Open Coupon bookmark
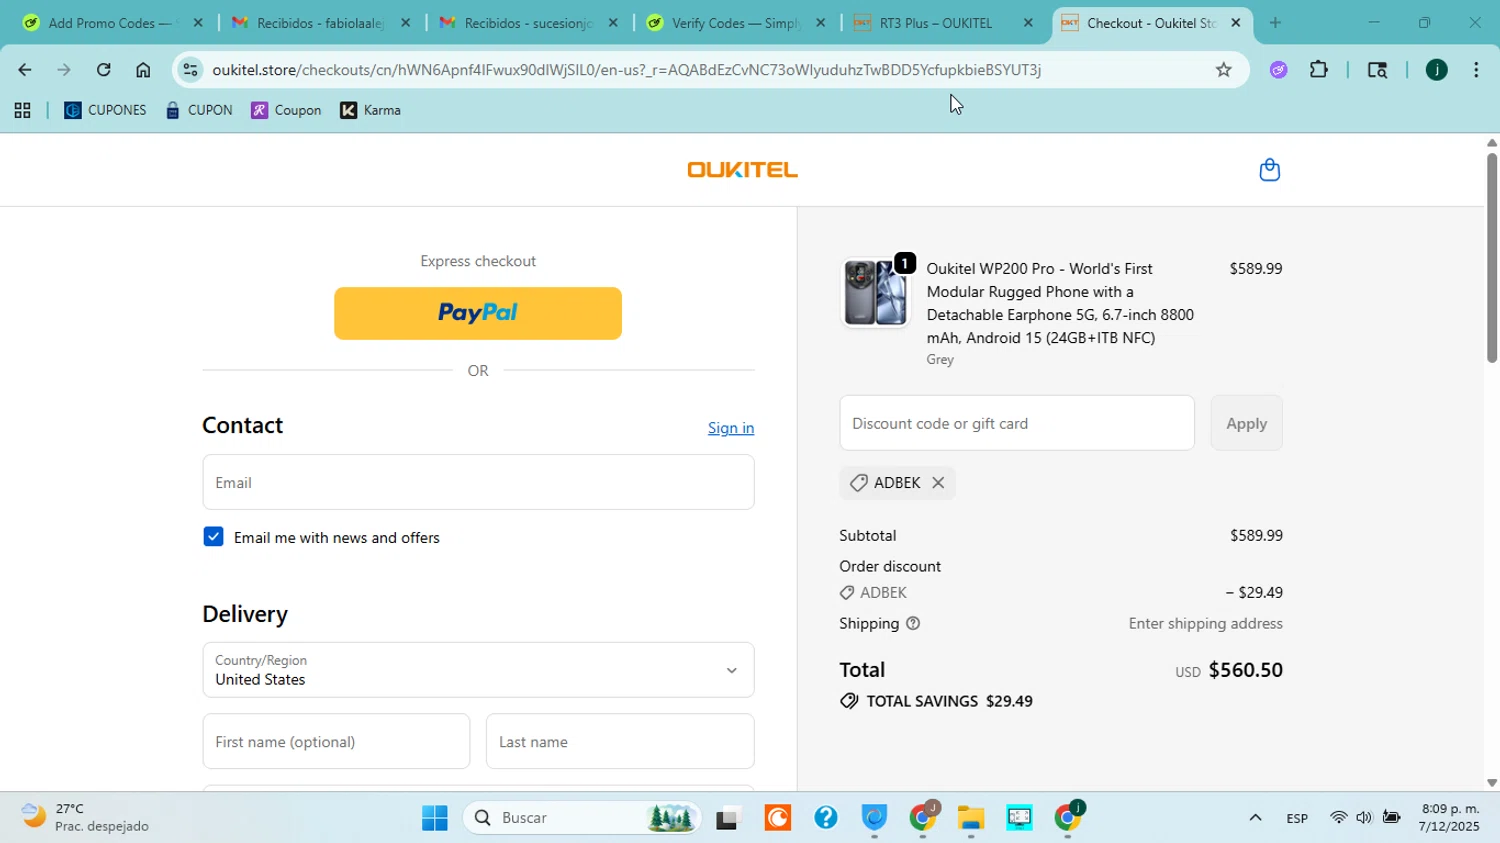Image resolution: width=1500 pixels, height=843 pixels. [x=286, y=111]
